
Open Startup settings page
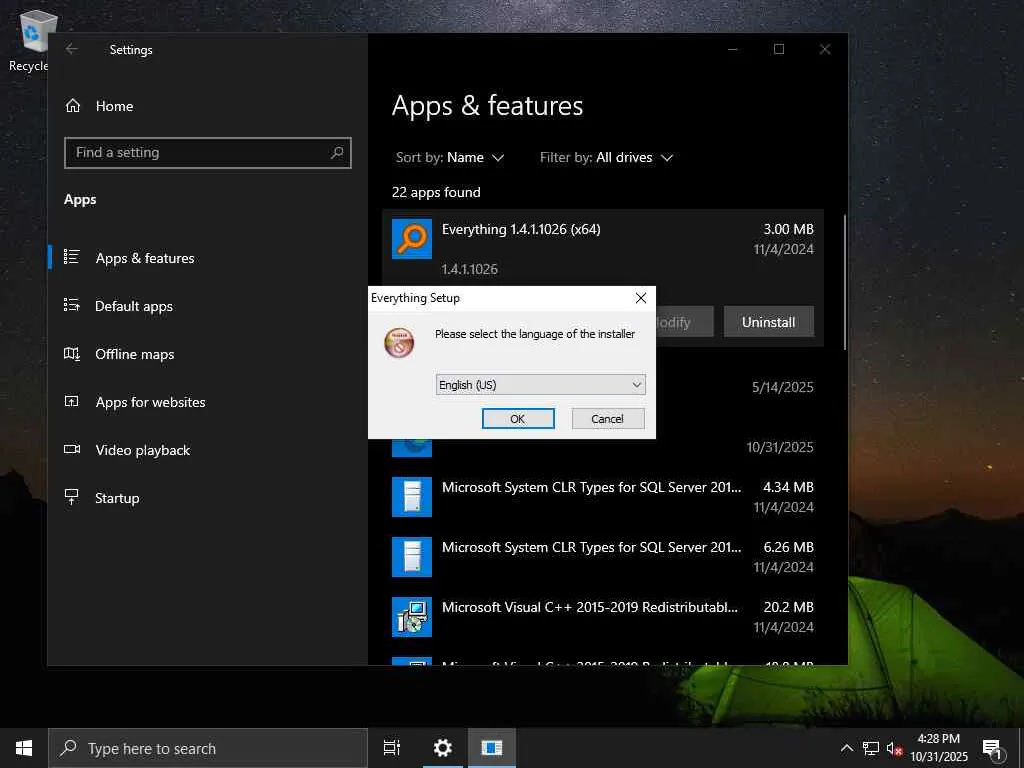(x=117, y=498)
